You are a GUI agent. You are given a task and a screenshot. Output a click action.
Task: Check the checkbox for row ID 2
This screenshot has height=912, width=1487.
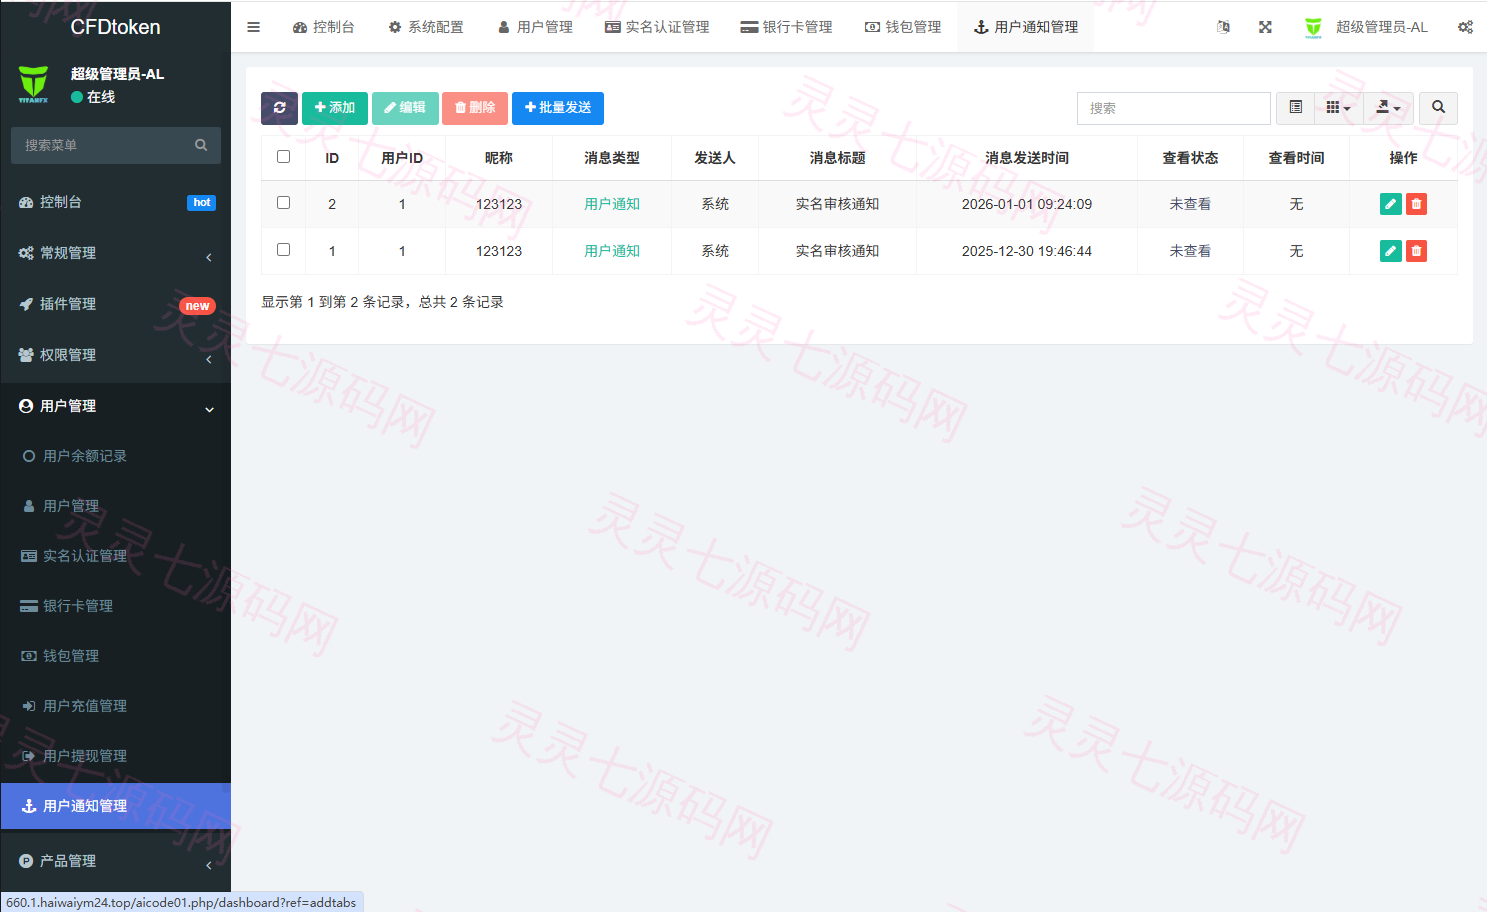point(283,203)
